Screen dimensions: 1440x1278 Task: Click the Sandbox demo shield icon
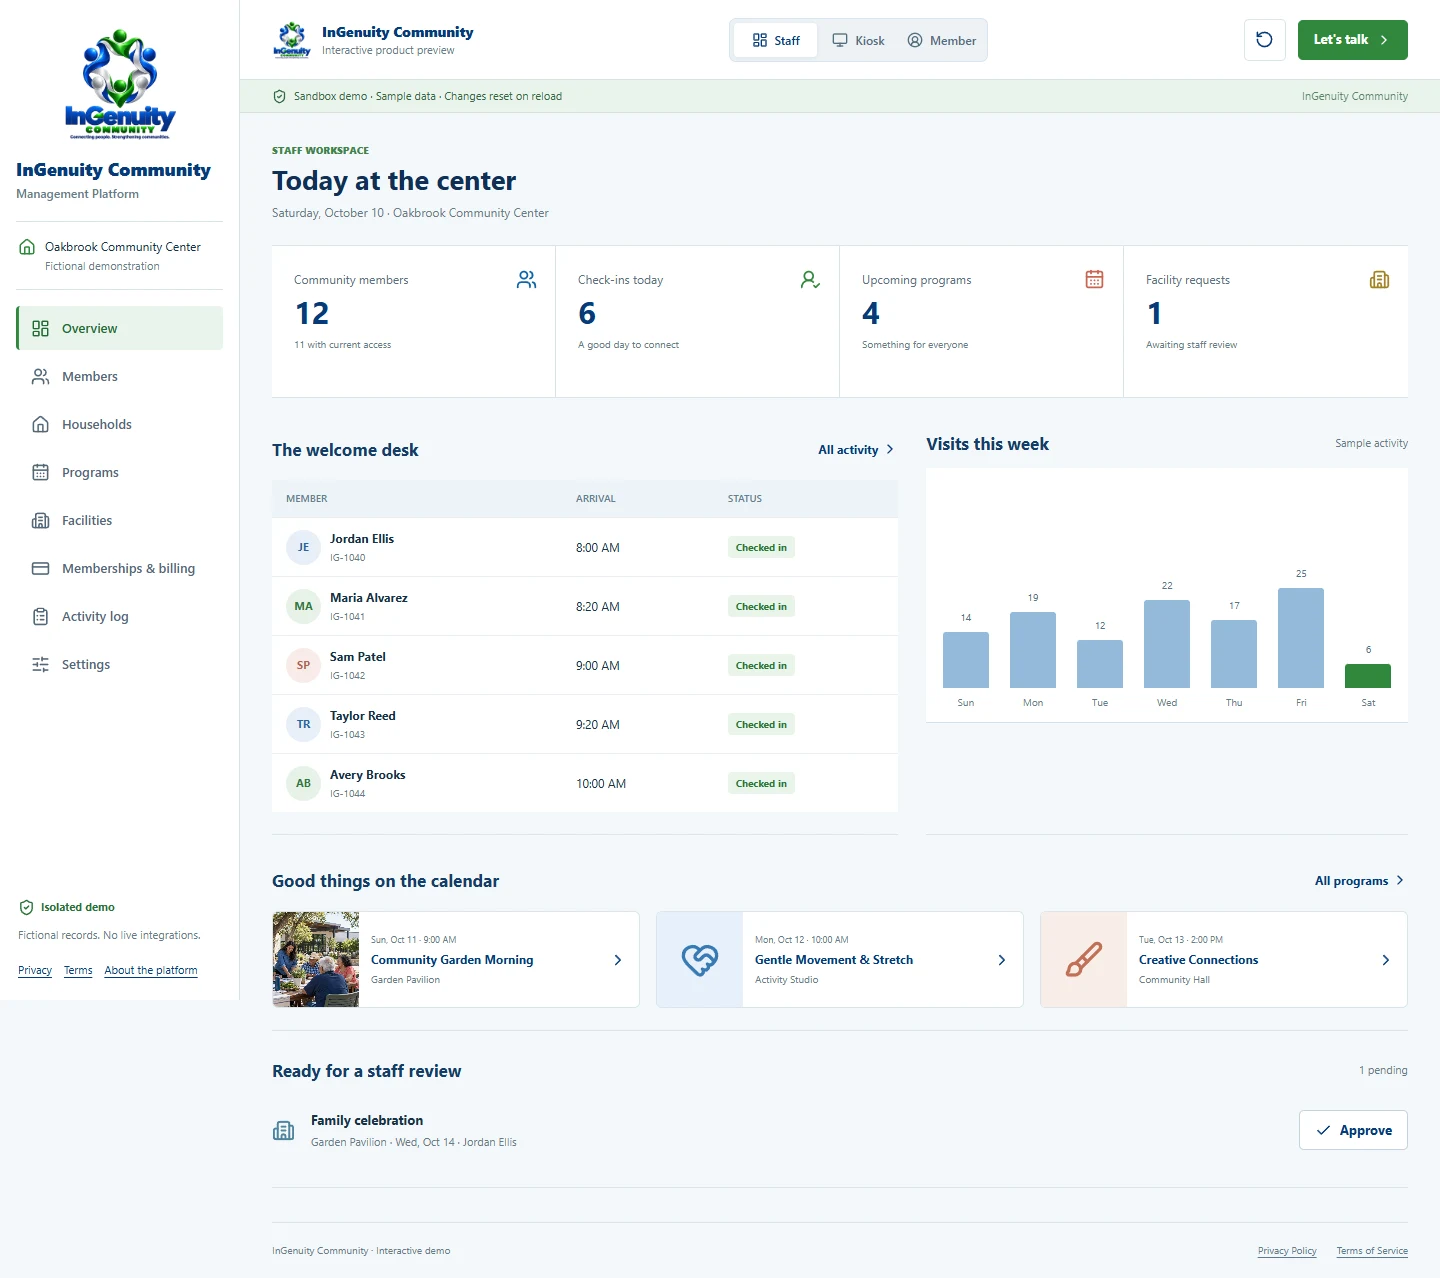pyautogui.click(x=280, y=97)
